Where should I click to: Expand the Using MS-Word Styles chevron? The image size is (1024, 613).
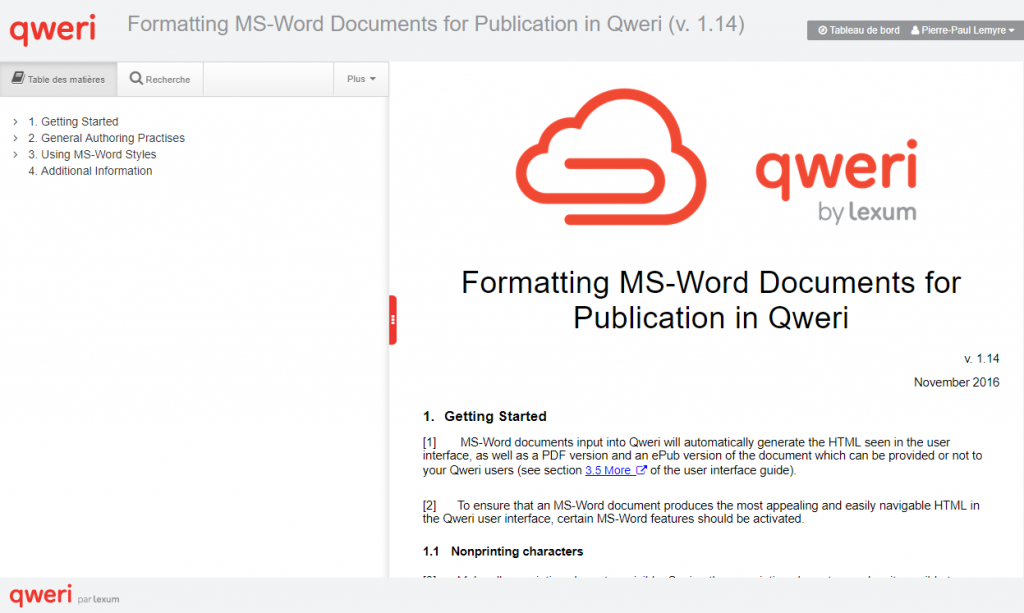[x=15, y=155]
